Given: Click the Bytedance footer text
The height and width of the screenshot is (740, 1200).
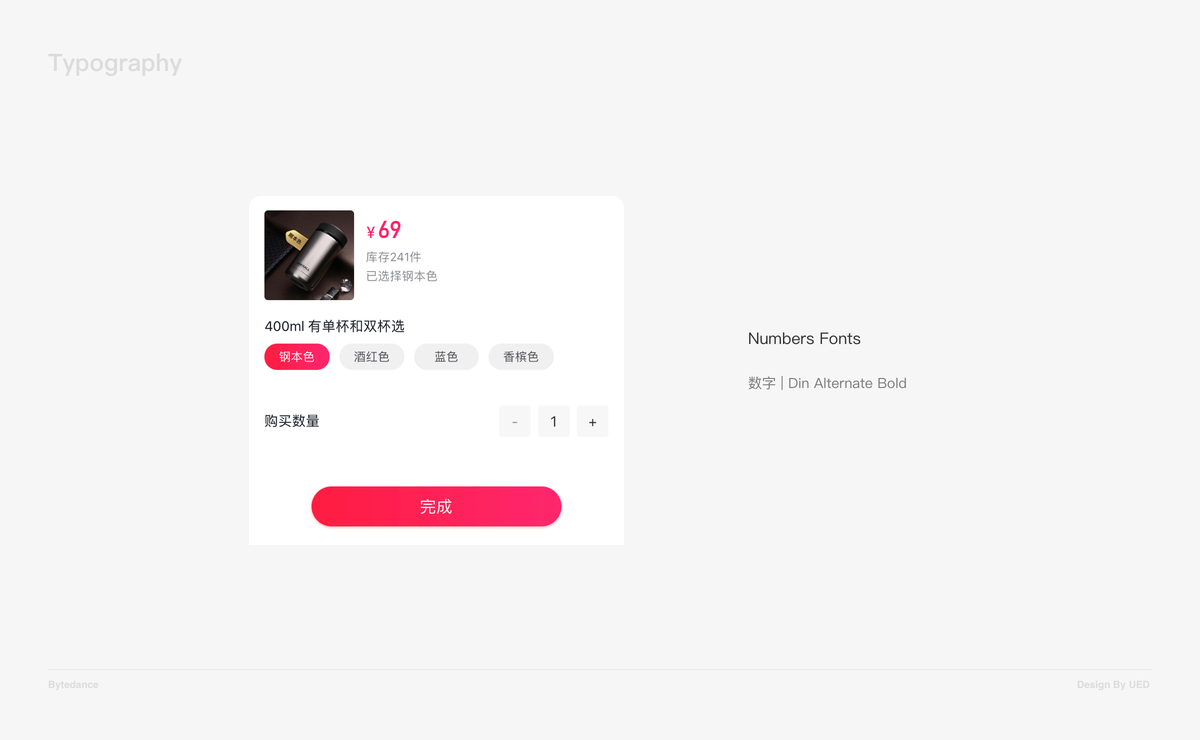Looking at the screenshot, I should pyautogui.click(x=73, y=685).
